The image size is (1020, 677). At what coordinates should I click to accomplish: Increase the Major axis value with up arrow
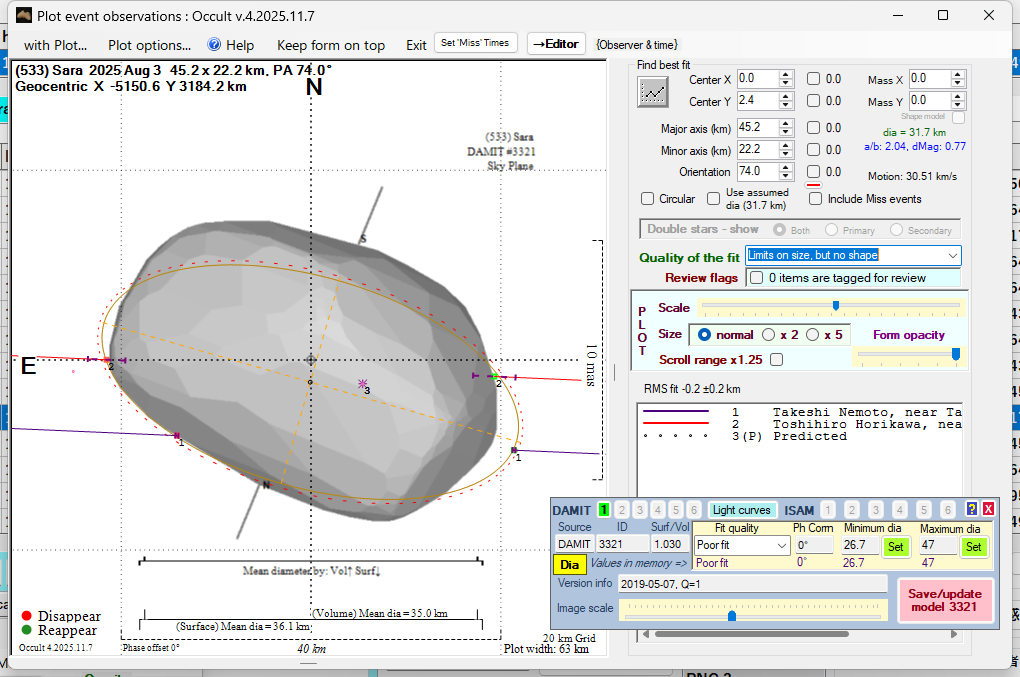tap(786, 123)
